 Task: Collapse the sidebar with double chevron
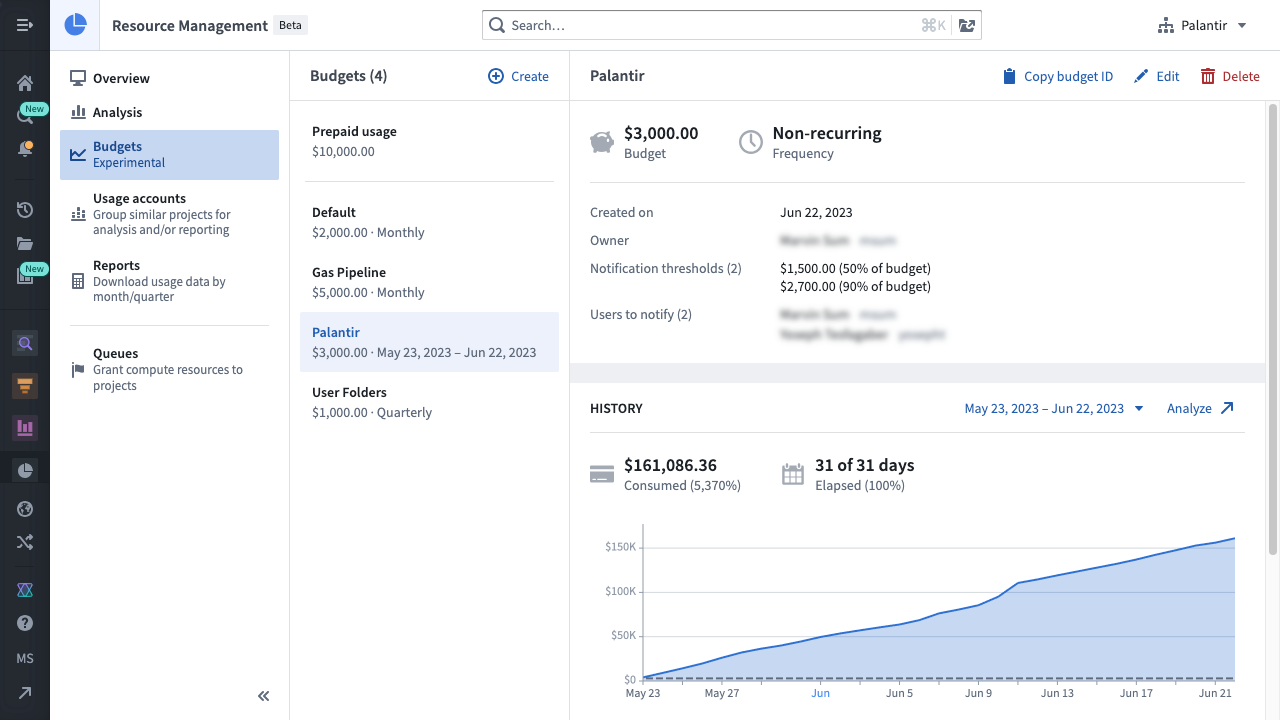tap(264, 696)
